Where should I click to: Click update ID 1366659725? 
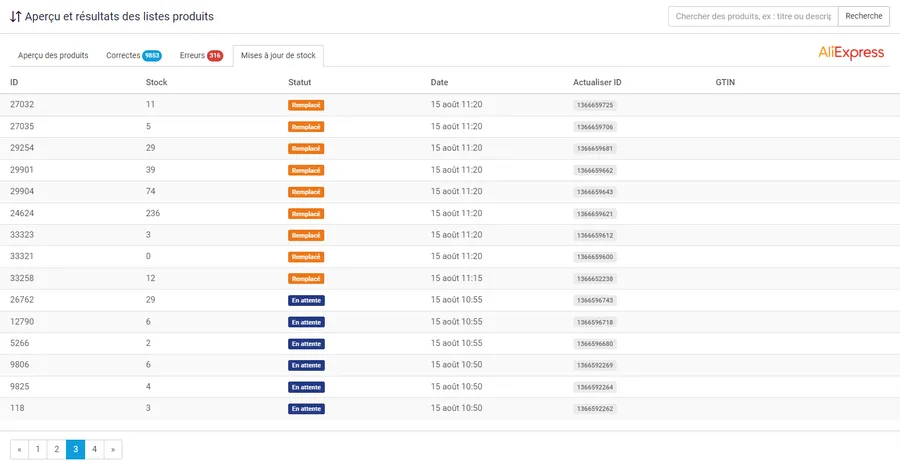595,105
